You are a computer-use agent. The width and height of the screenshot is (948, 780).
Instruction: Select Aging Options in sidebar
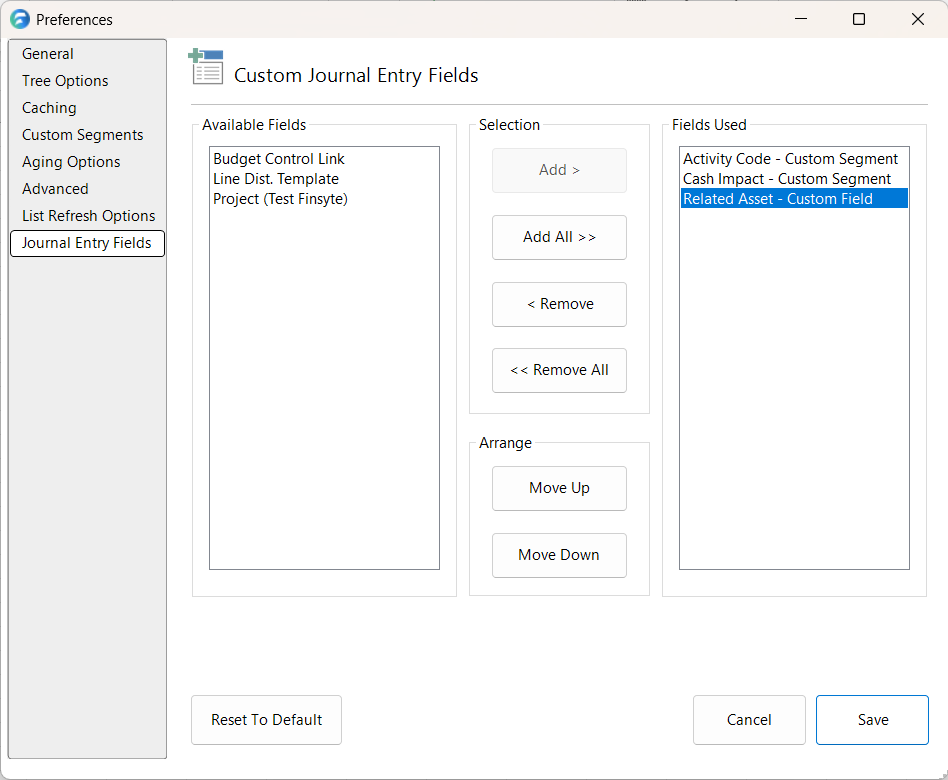point(71,162)
